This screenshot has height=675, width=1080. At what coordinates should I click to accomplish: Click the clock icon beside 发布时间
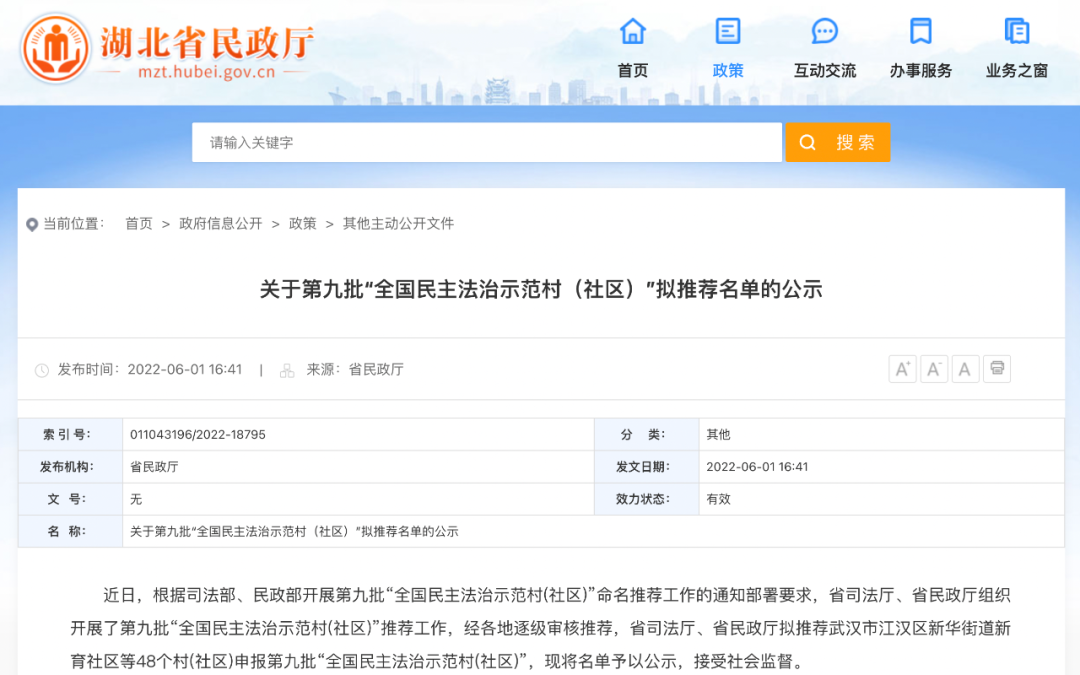42,370
